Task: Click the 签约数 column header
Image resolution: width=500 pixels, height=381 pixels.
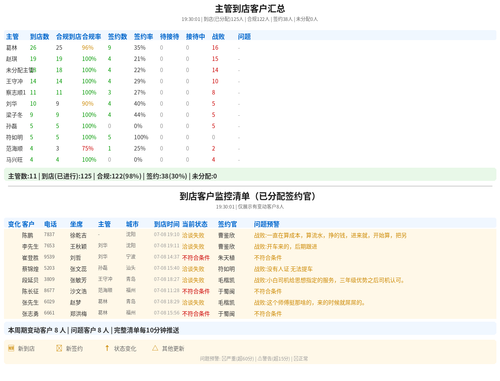Action: pos(117,37)
